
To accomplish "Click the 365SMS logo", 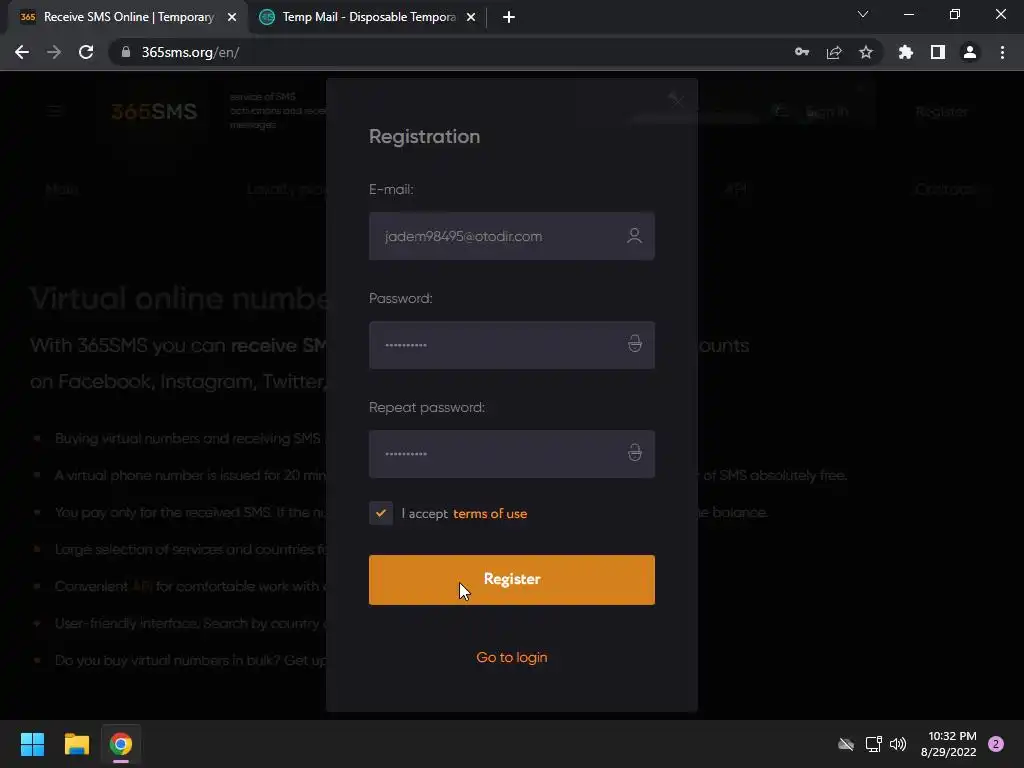I will [x=153, y=112].
